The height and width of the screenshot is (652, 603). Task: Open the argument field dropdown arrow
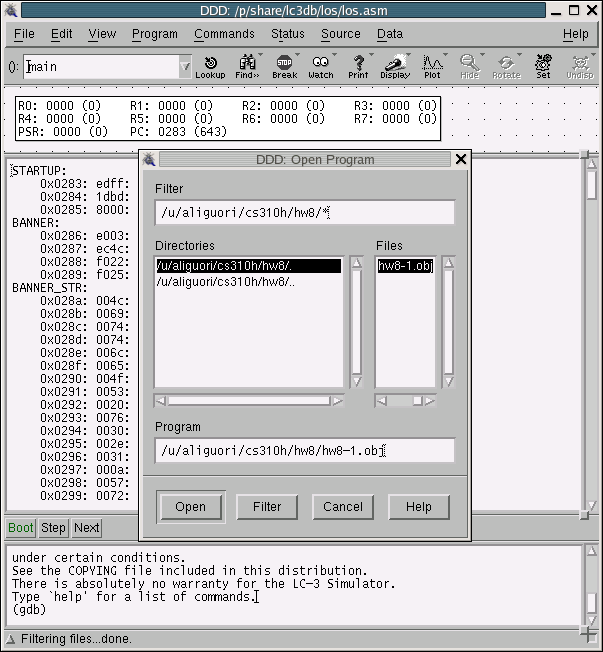click(185, 67)
